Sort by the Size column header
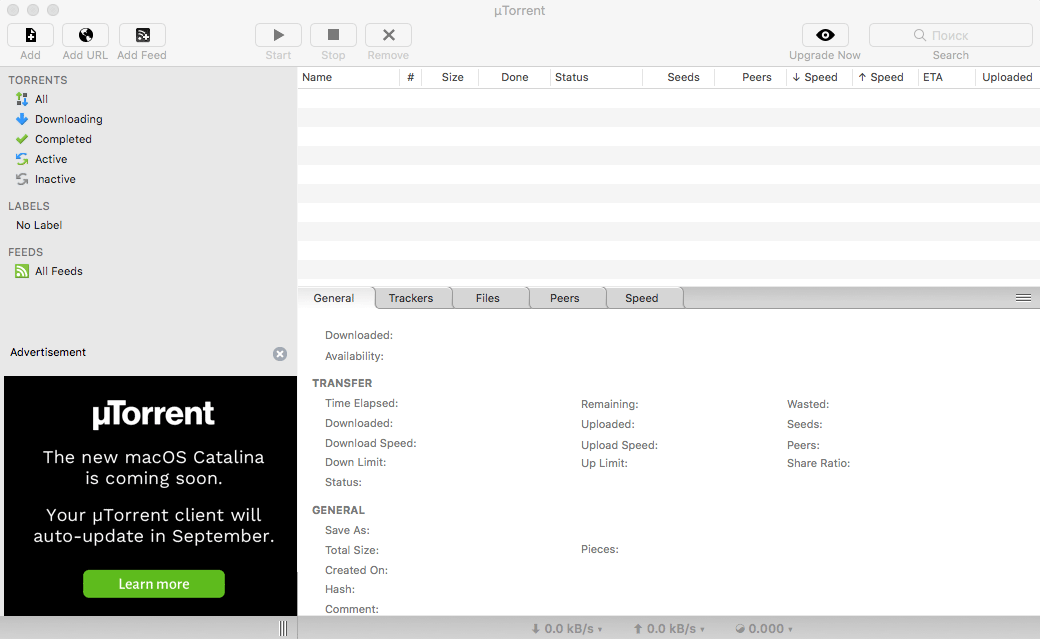Viewport: 1040px width, 639px height. click(450, 77)
